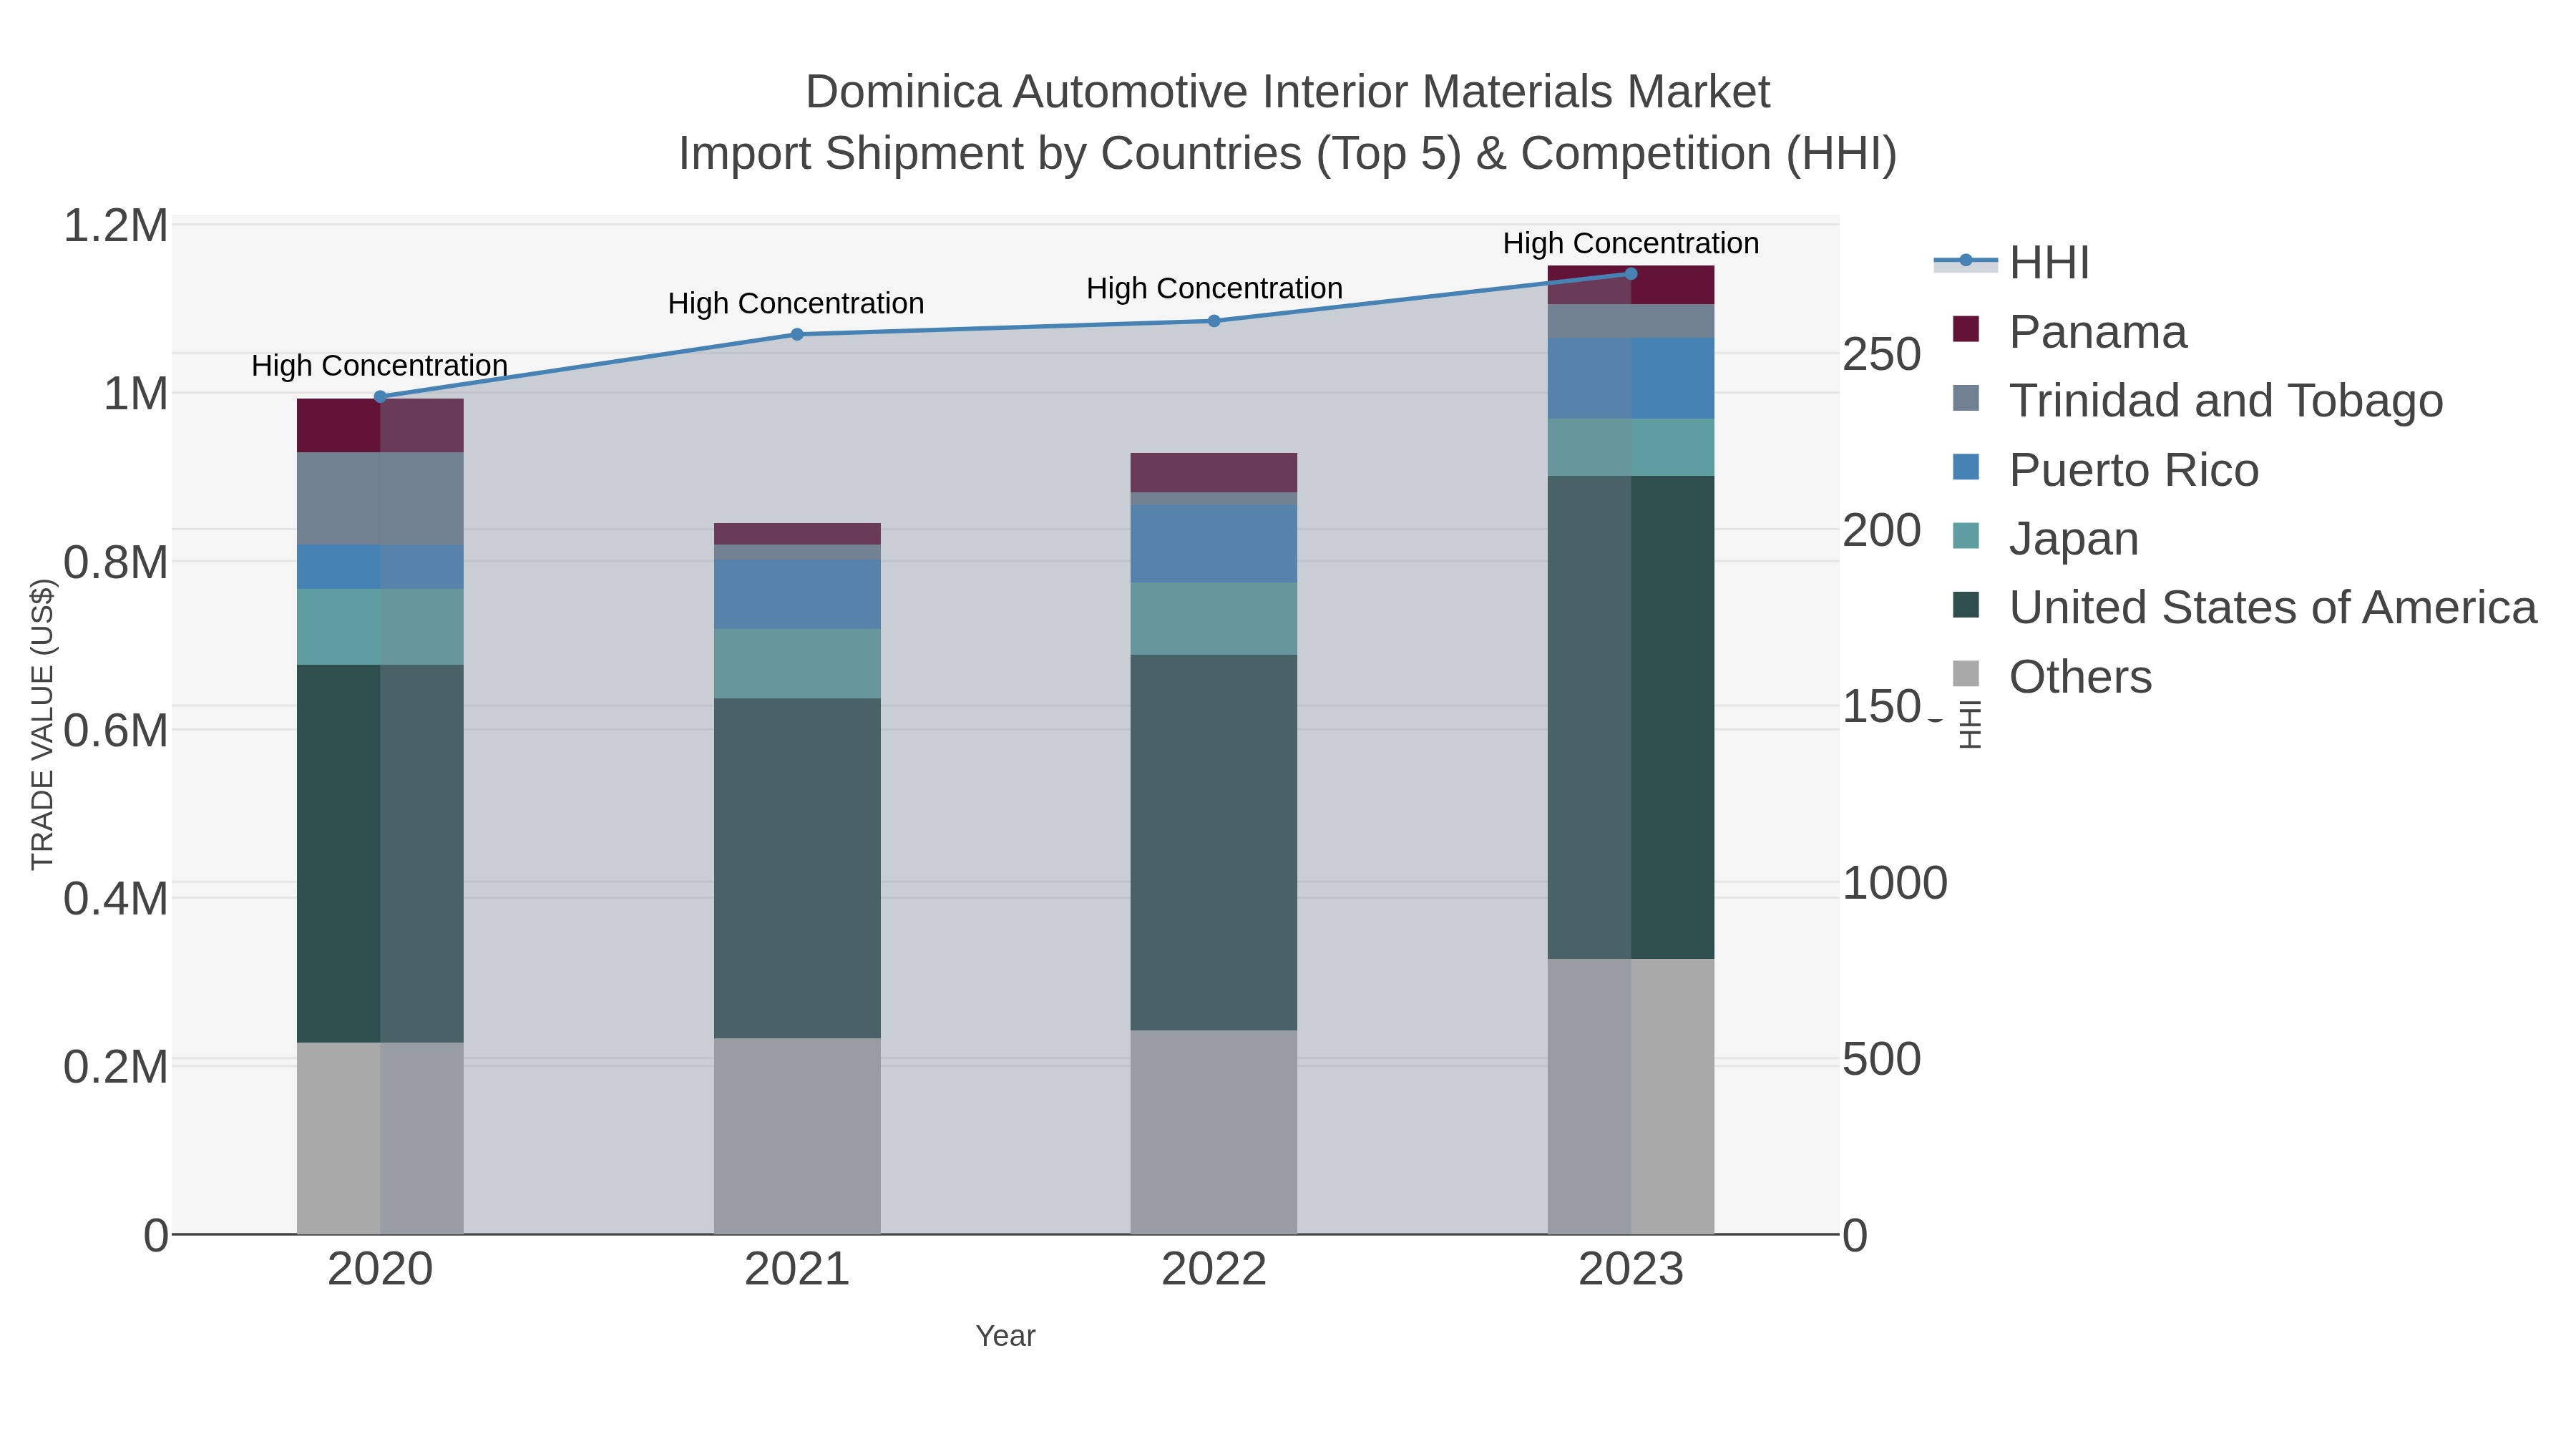Click the 2021 High Concentration annotation
2576x1449 pixels.
click(796, 304)
